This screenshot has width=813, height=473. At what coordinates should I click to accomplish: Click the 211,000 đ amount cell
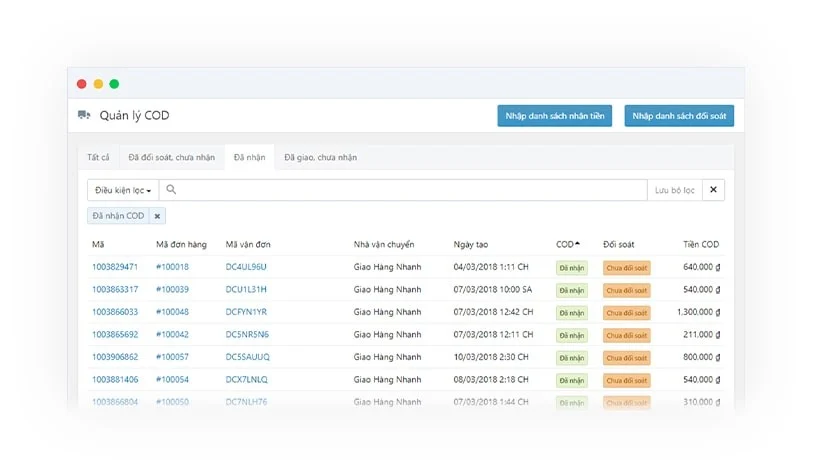coord(702,335)
